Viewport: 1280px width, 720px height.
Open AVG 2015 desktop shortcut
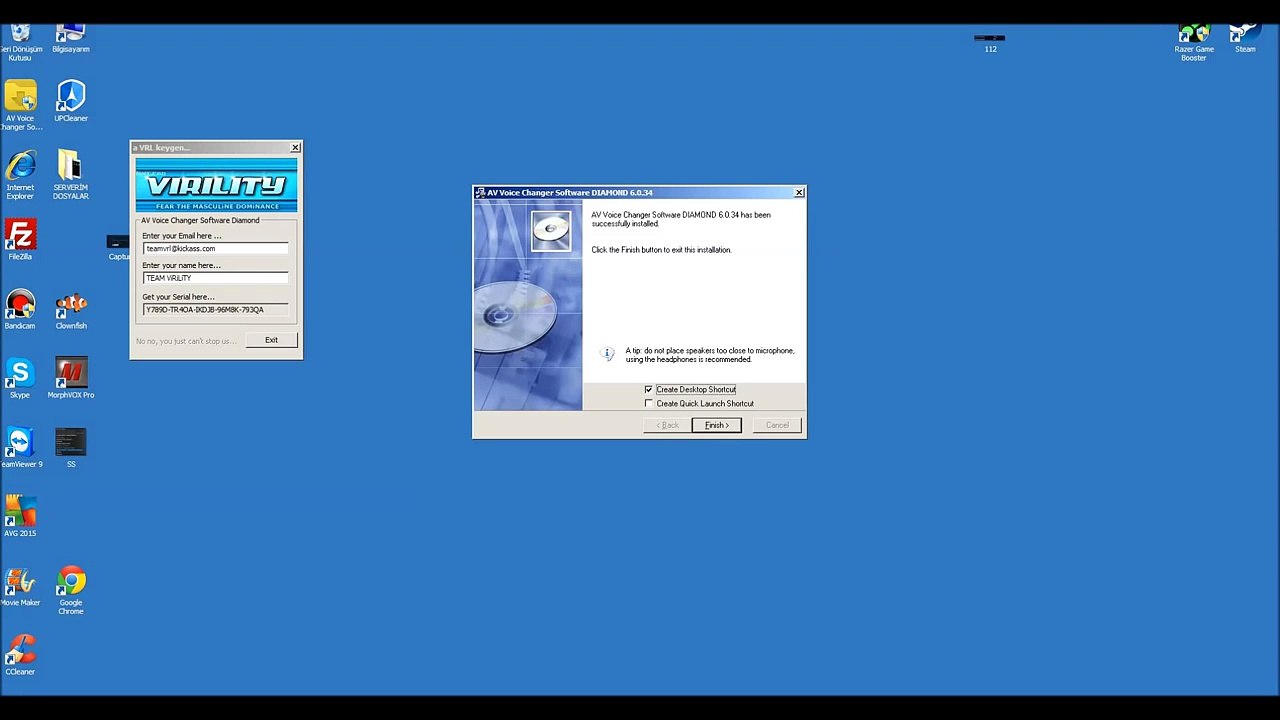(20, 516)
